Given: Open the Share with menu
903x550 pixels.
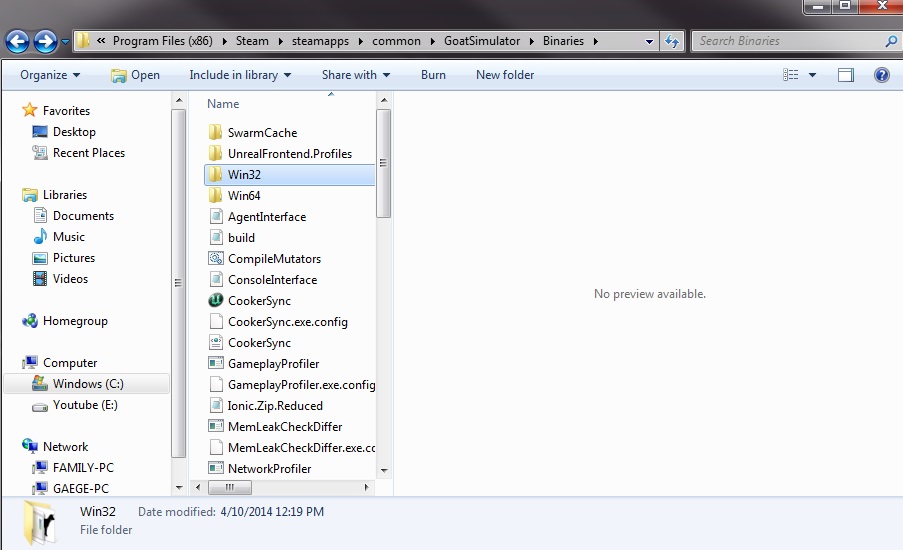Looking at the screenshot, I should pos(356,75).
